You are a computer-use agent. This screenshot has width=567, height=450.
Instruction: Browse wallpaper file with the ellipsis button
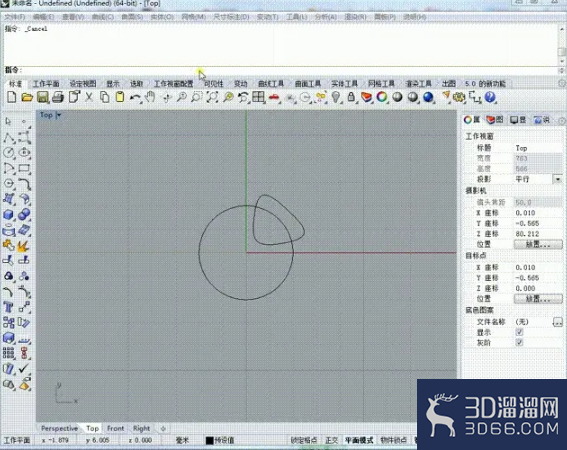[558, 322]
